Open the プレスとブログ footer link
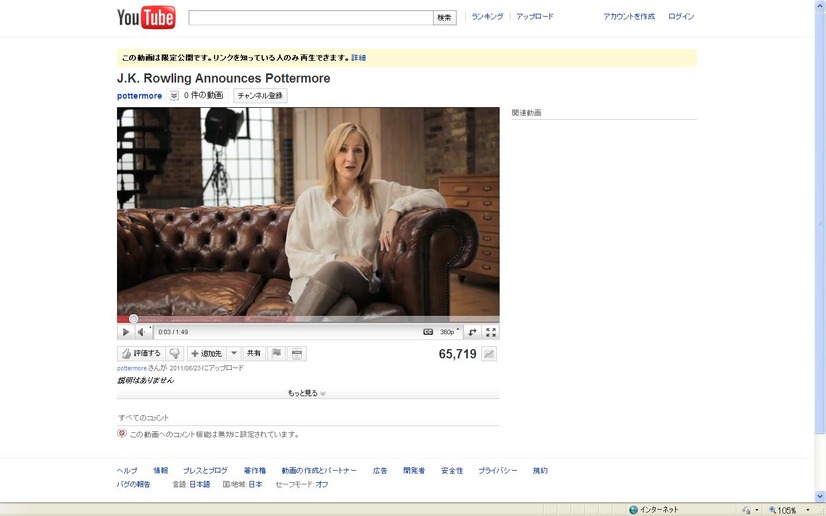The image size is (826, 516). (205, 470)
